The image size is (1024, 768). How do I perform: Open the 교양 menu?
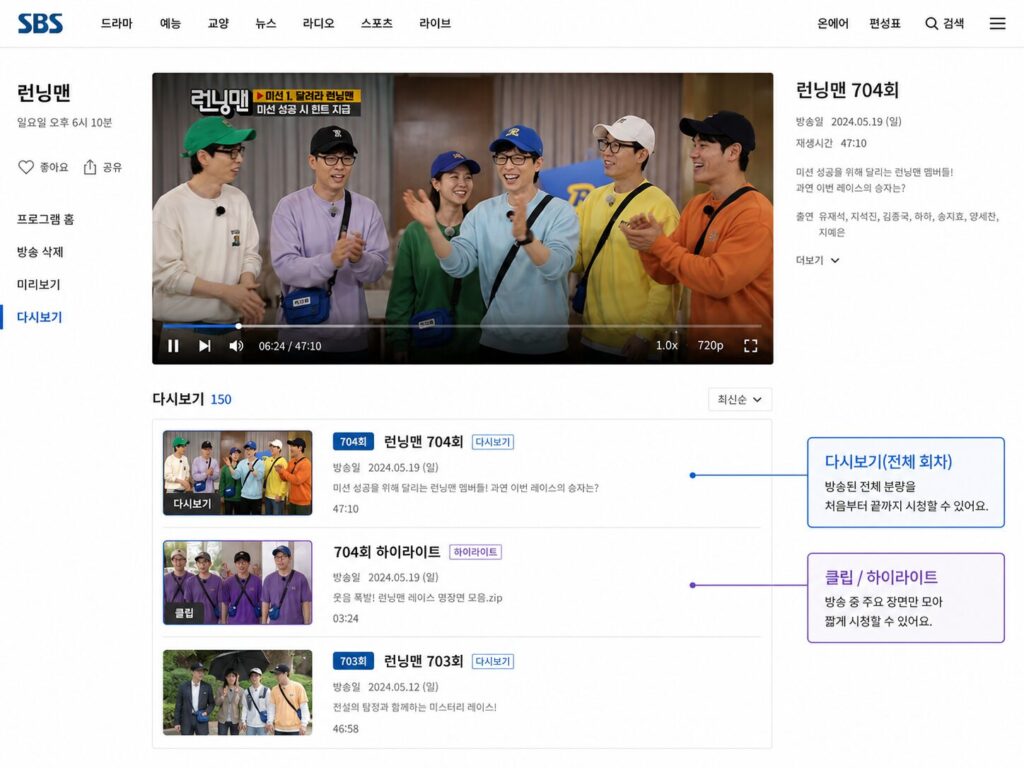click(218, 24)
